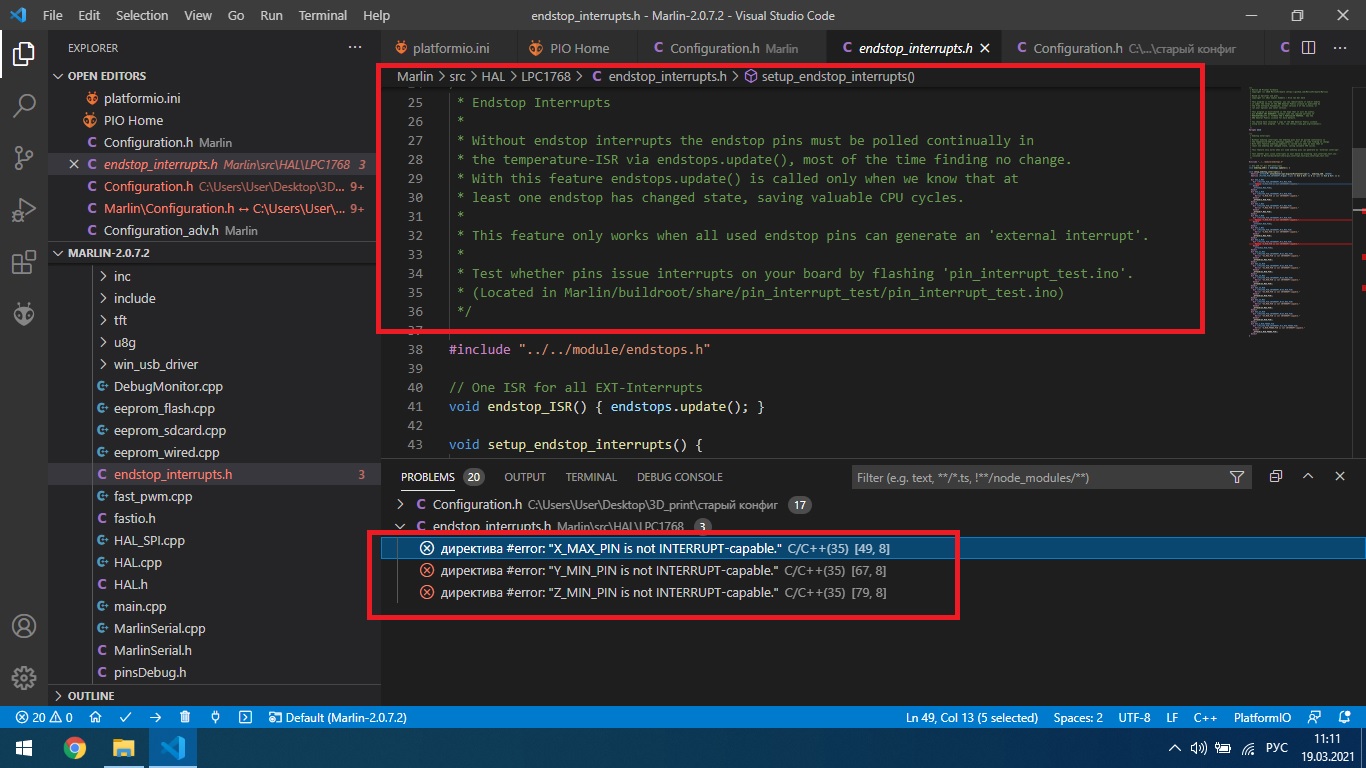Open the Selection menu

(142, 15)
